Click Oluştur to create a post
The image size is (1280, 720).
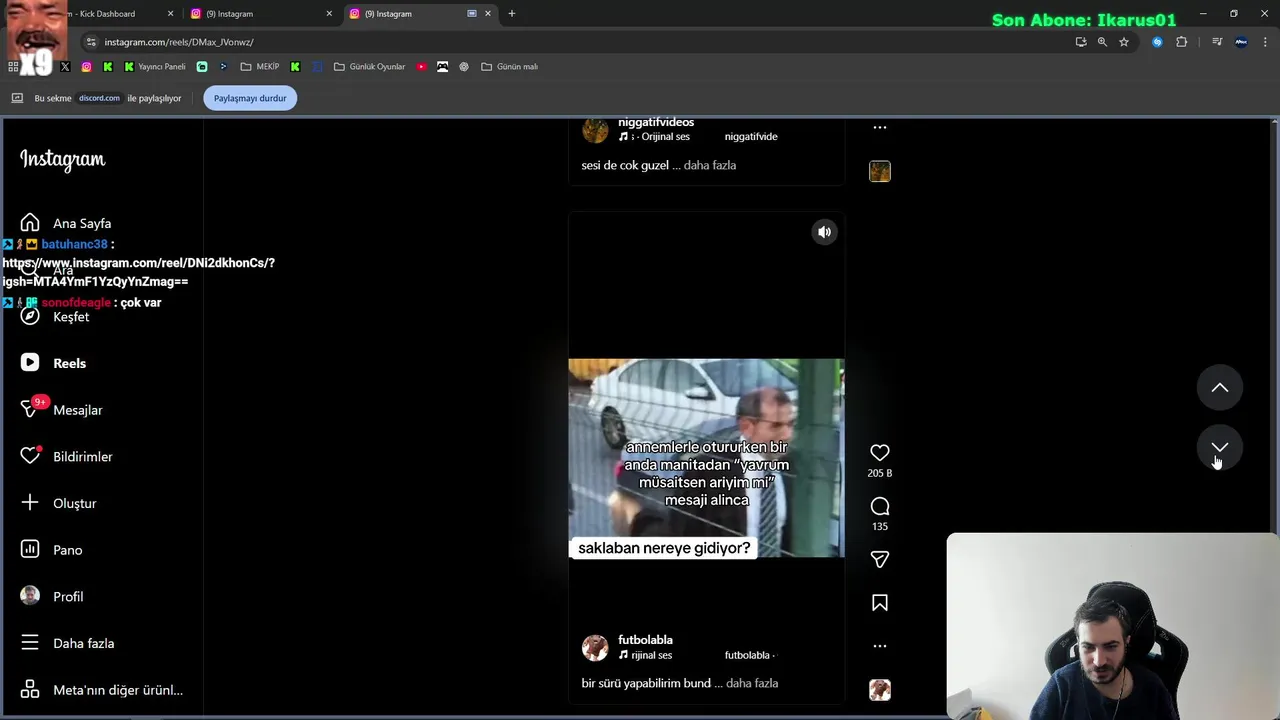point(59,503)
